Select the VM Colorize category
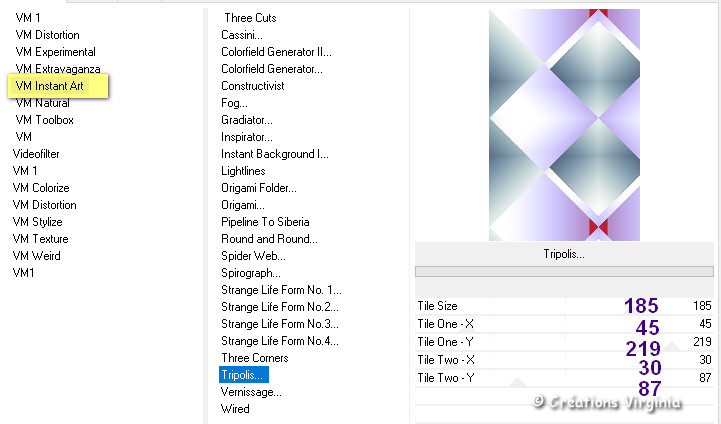 click(x=41, y=188)
